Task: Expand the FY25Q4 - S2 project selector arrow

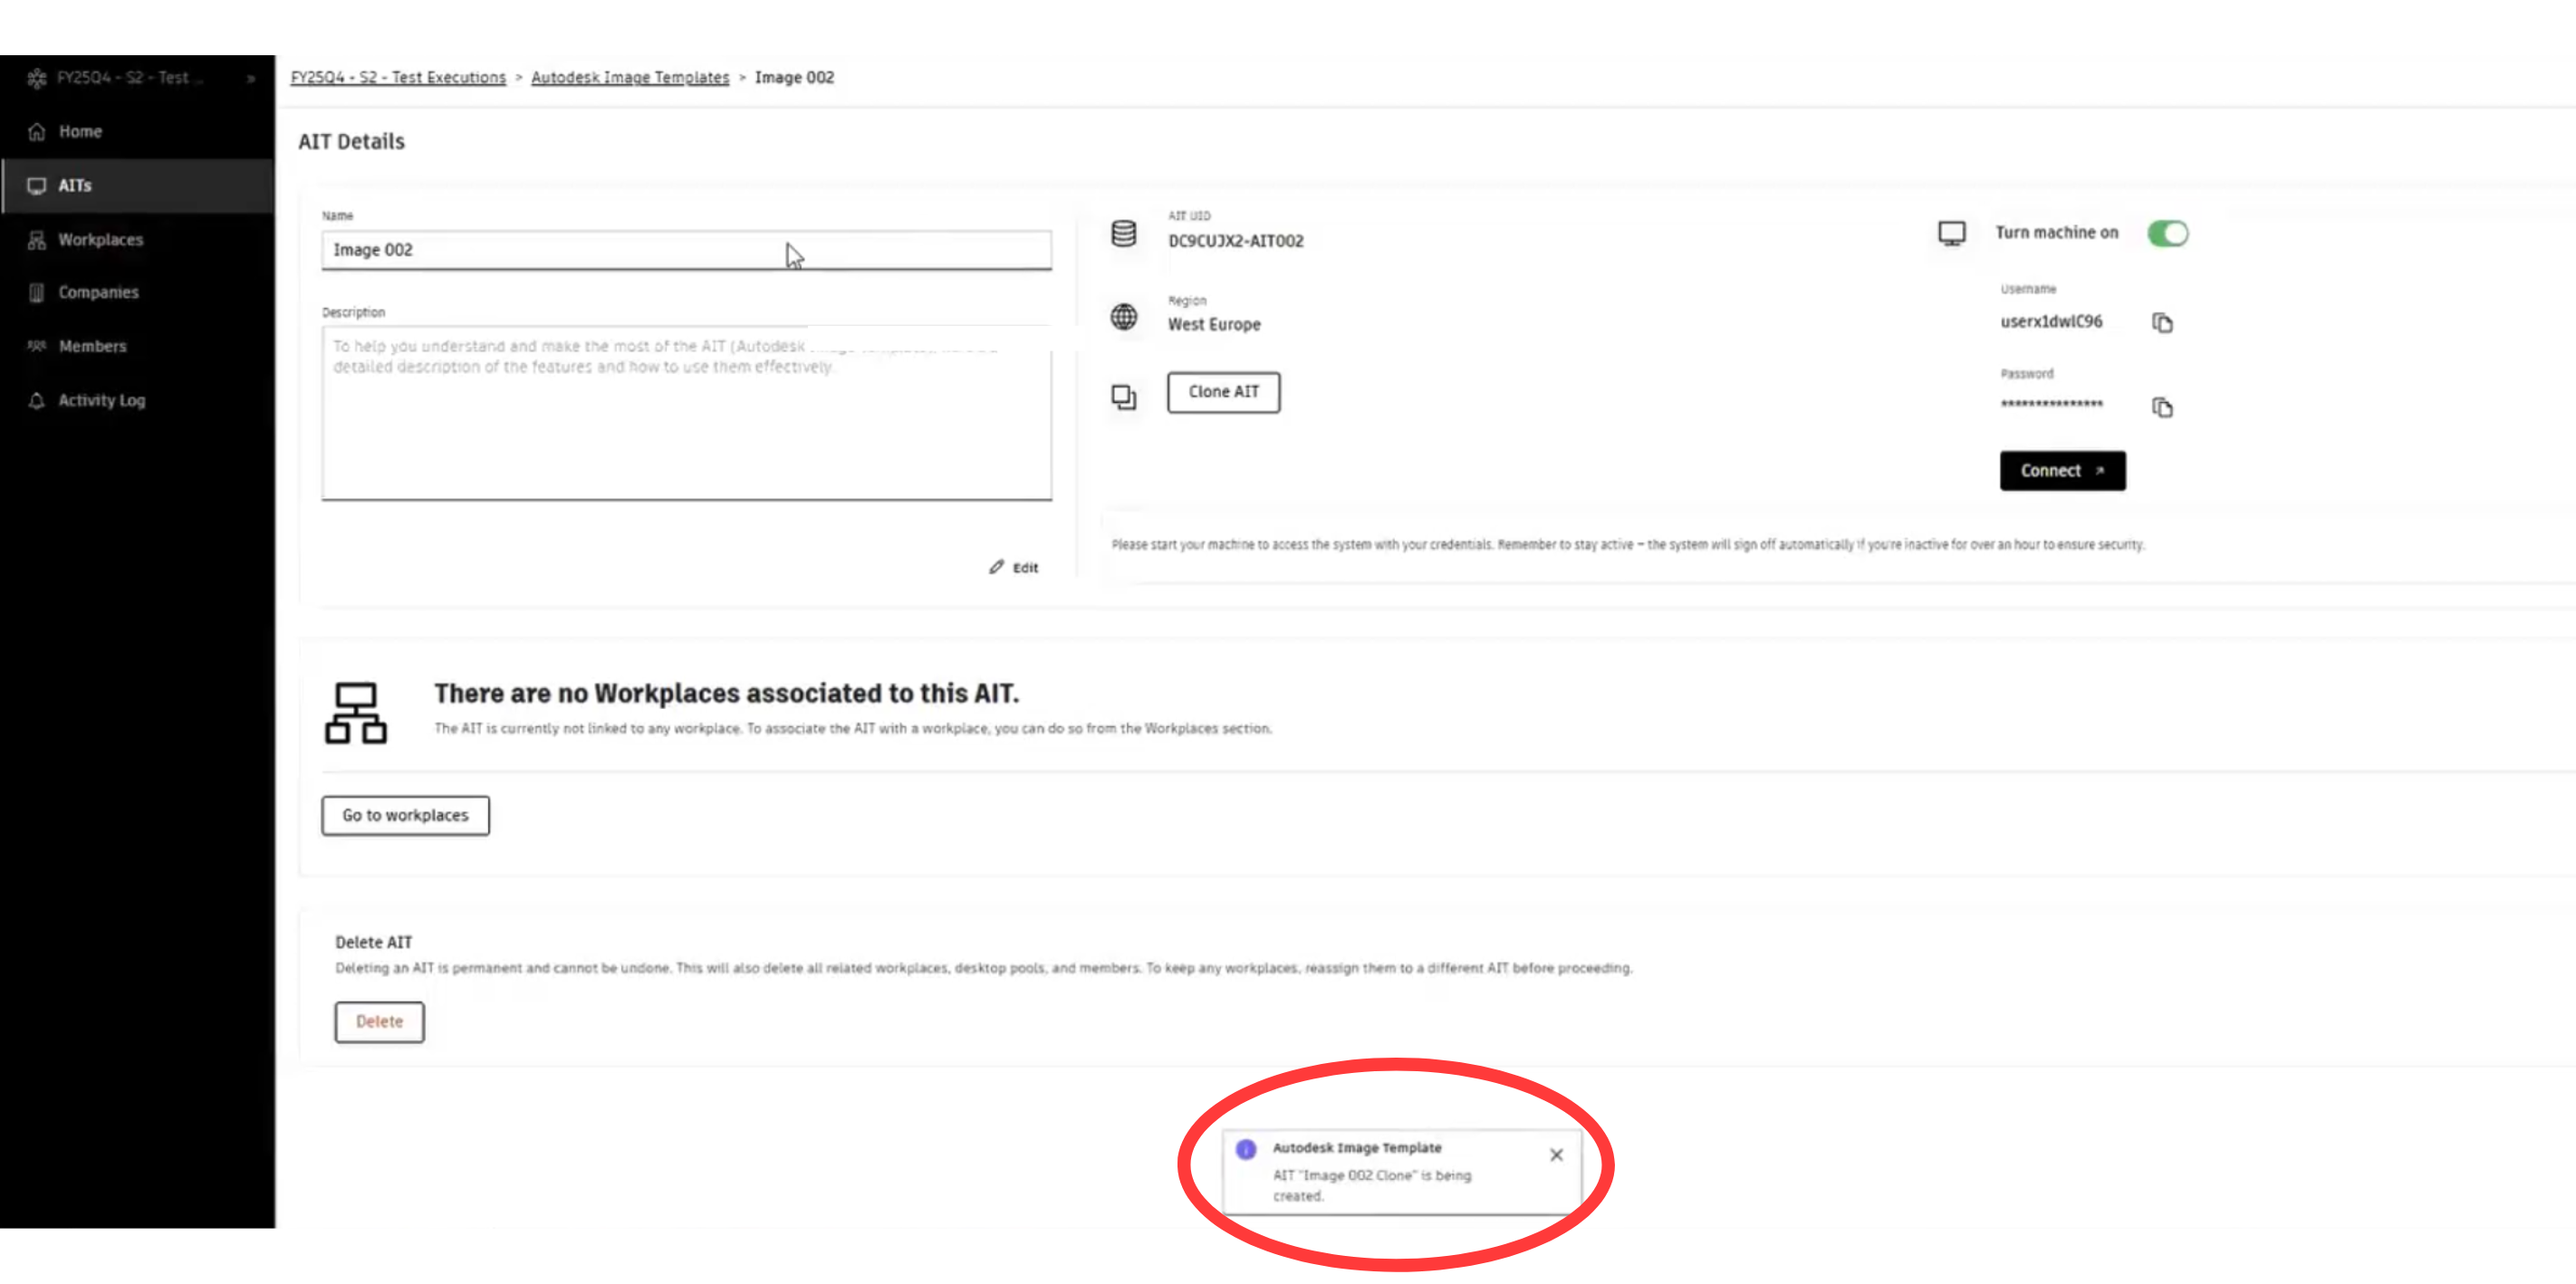Action: pos(251,78)
